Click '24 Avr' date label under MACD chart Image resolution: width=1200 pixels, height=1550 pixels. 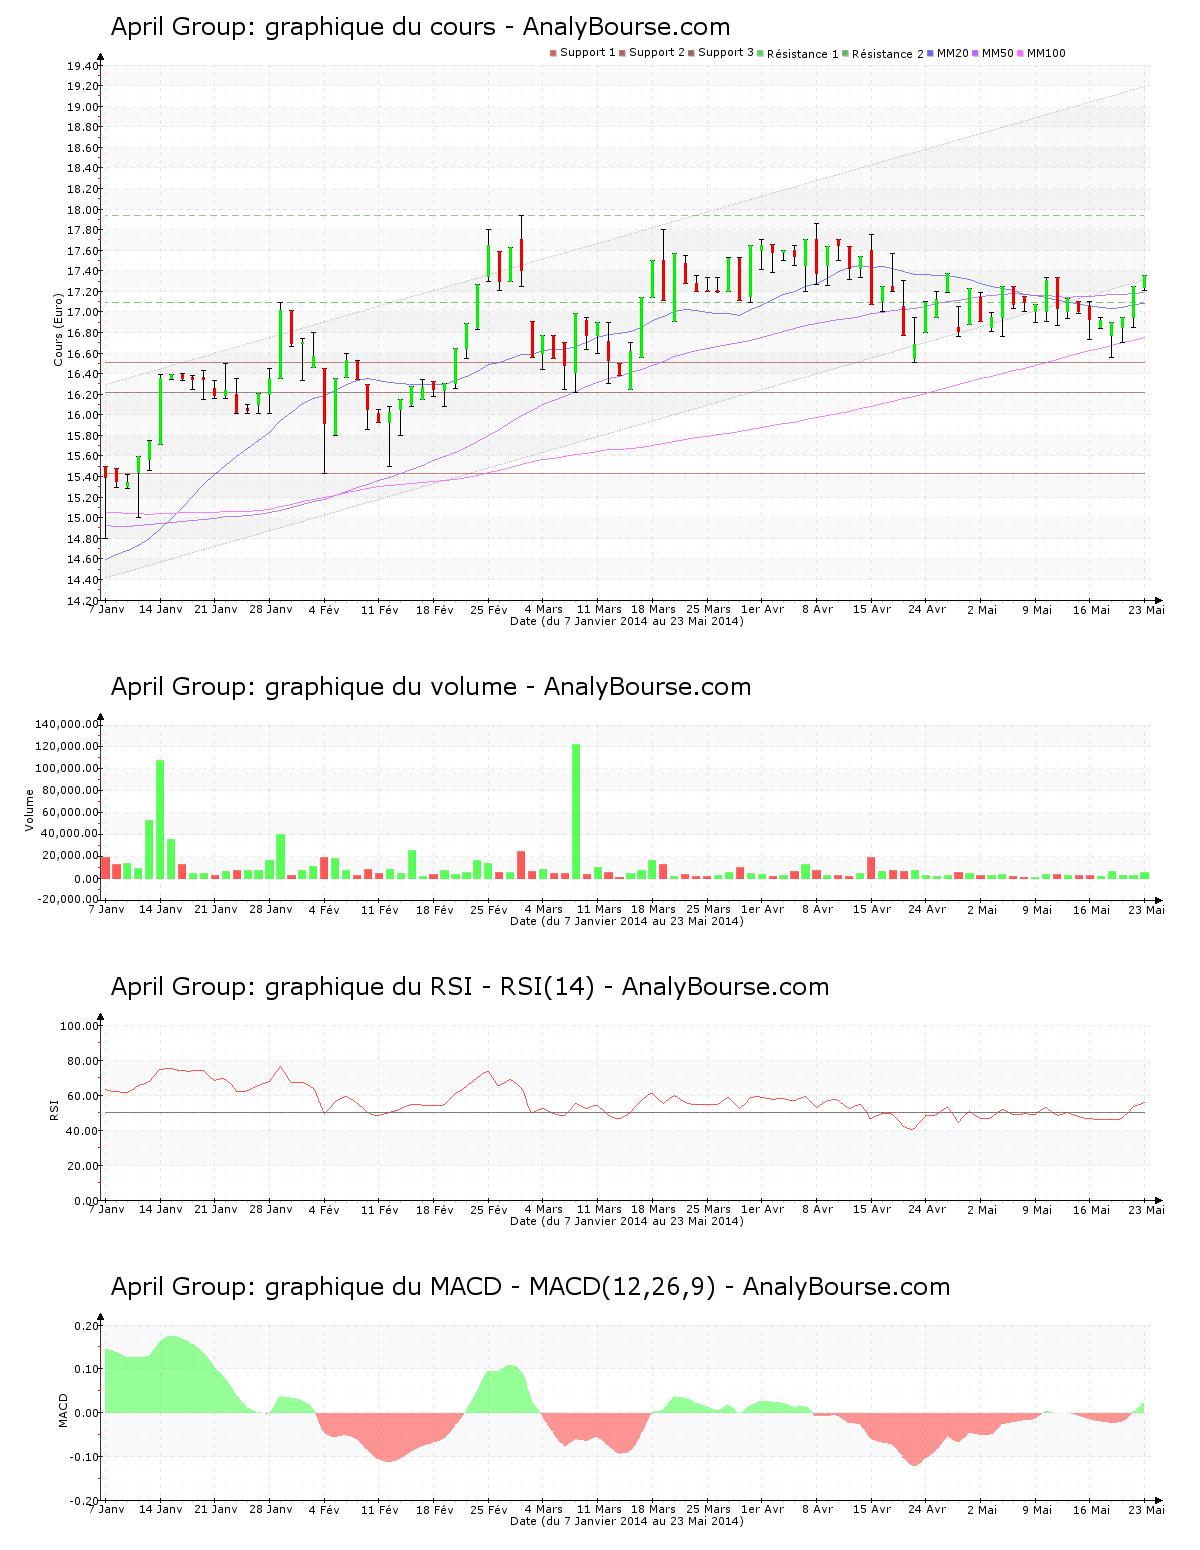927,1509
